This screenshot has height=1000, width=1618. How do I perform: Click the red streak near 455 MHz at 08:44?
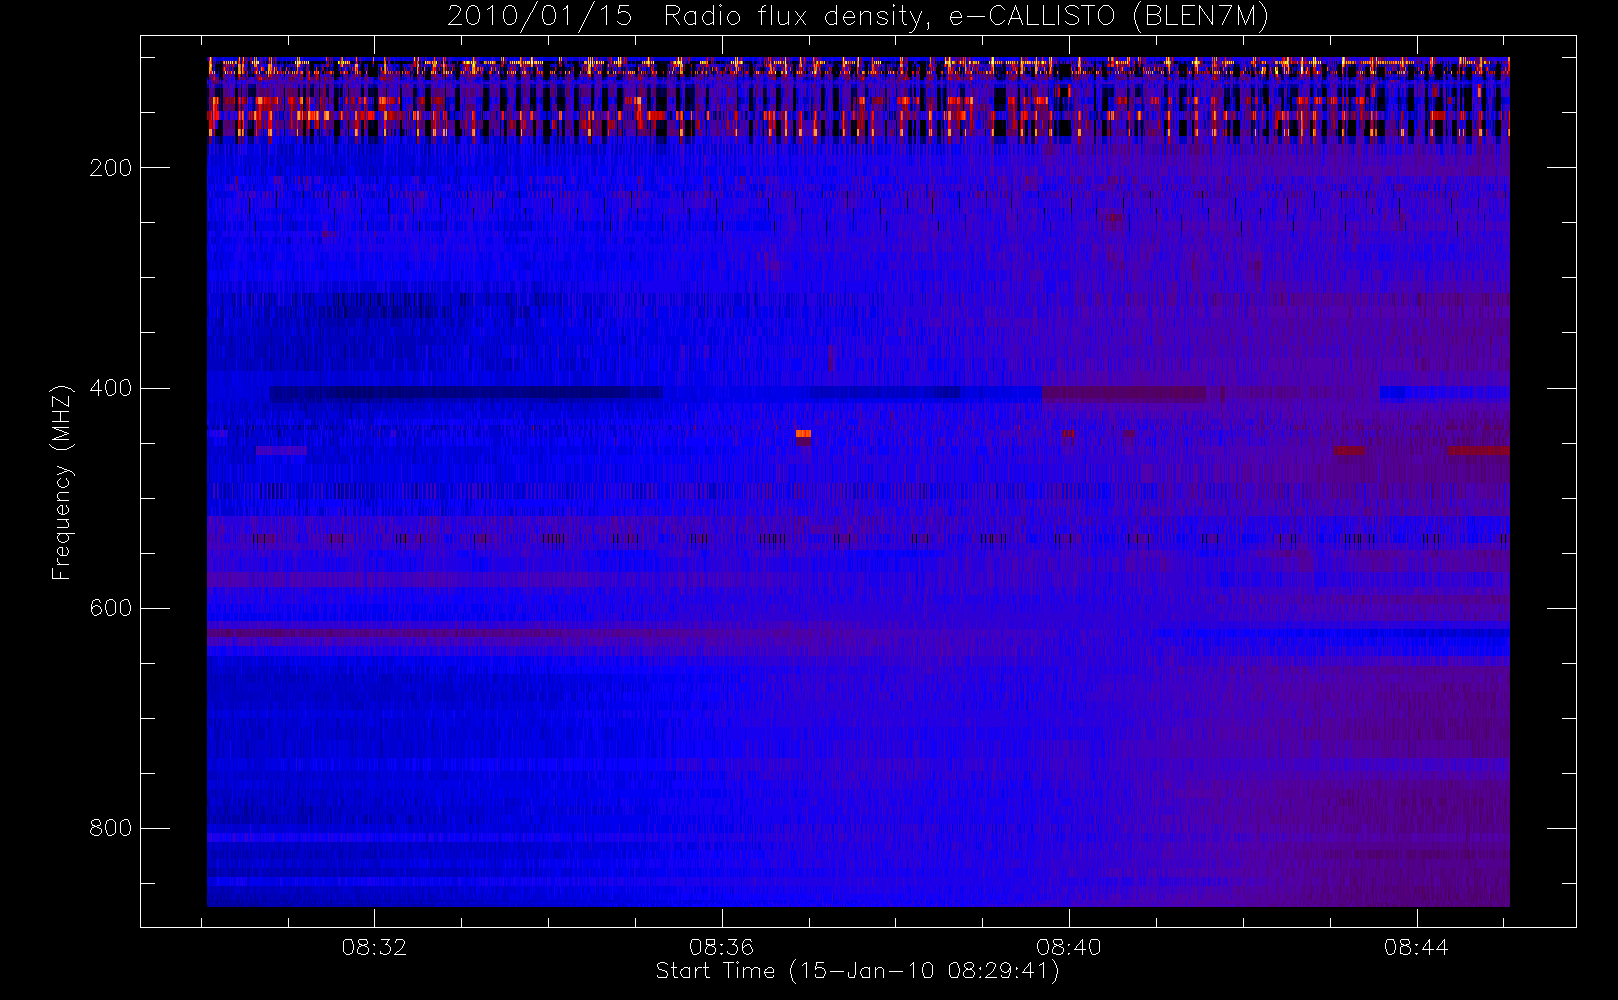[x=1478, y=451]
